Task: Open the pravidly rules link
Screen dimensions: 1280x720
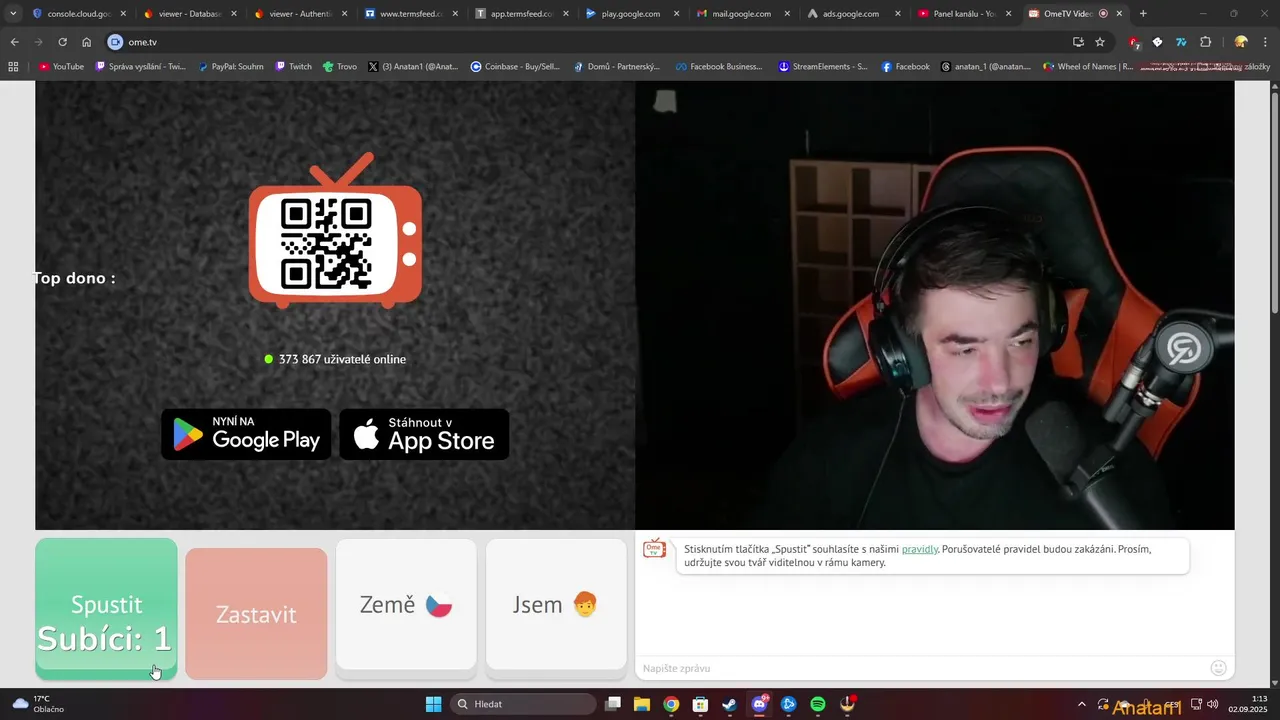Action: click(920, 549)
